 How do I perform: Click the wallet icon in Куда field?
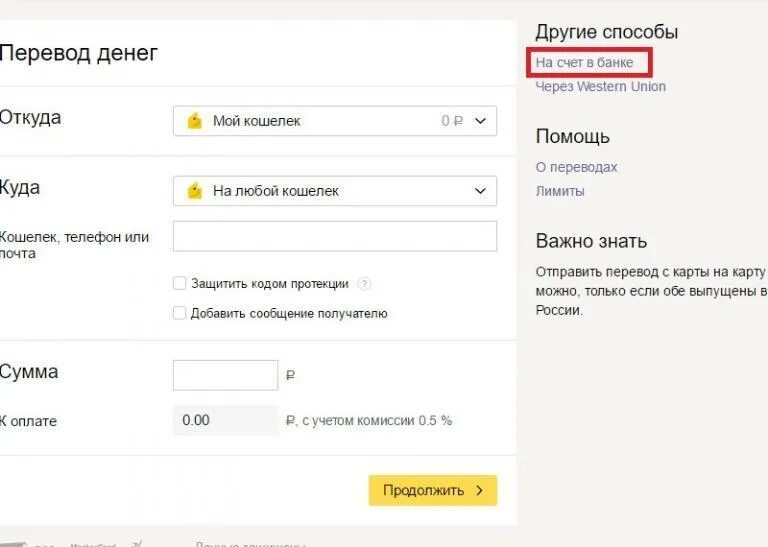pyautogui.click(x=194, y=190)
